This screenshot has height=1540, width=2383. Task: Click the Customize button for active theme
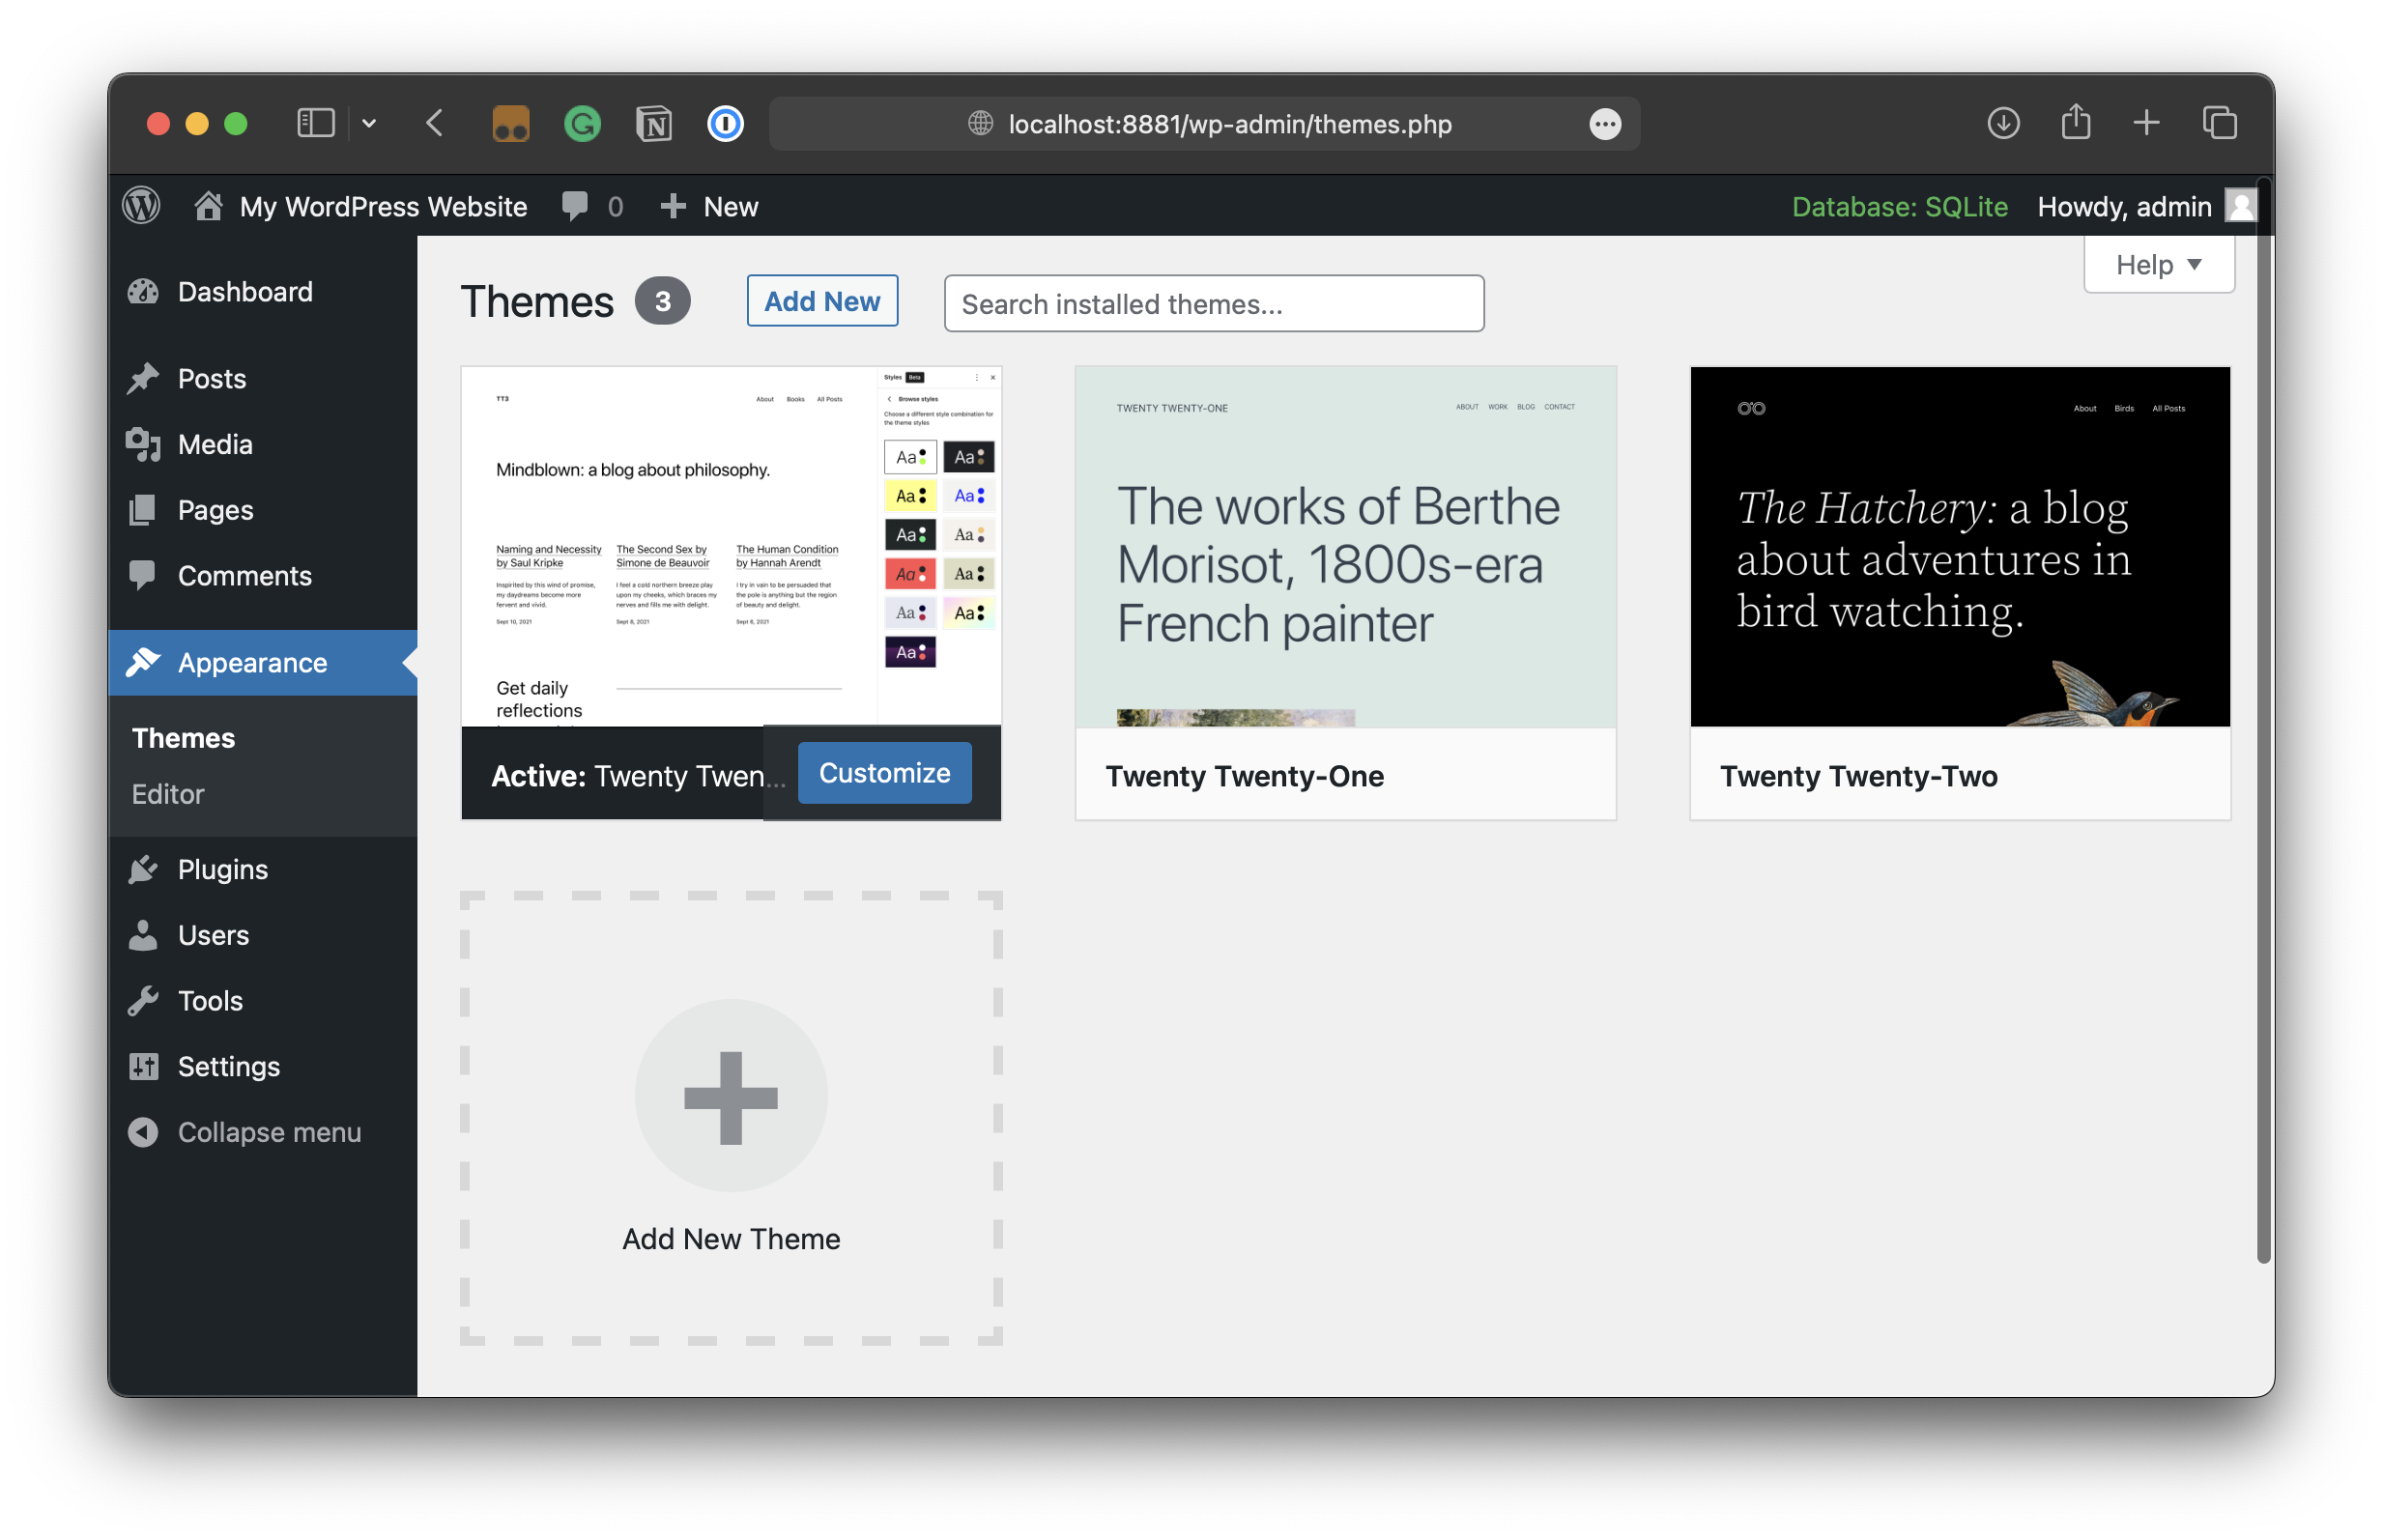pos(884,772)
